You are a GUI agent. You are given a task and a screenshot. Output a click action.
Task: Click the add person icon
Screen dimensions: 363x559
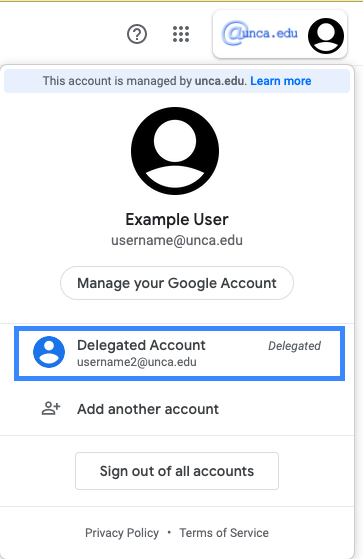pos(51,409)
